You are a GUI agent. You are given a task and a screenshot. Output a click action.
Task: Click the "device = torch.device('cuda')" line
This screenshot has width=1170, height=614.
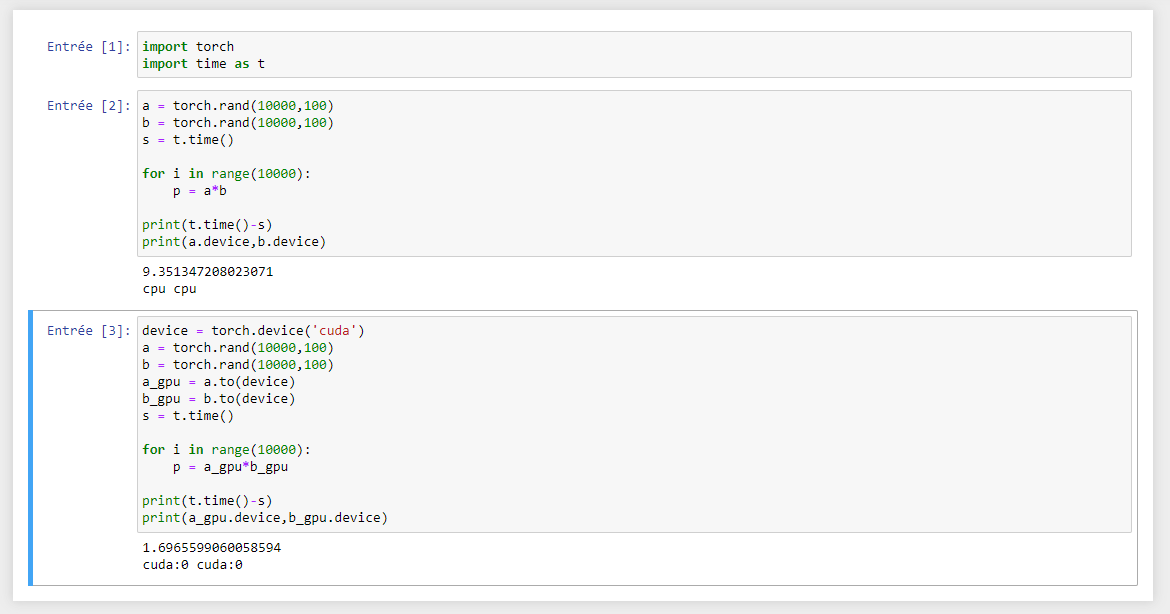[254, 331]
